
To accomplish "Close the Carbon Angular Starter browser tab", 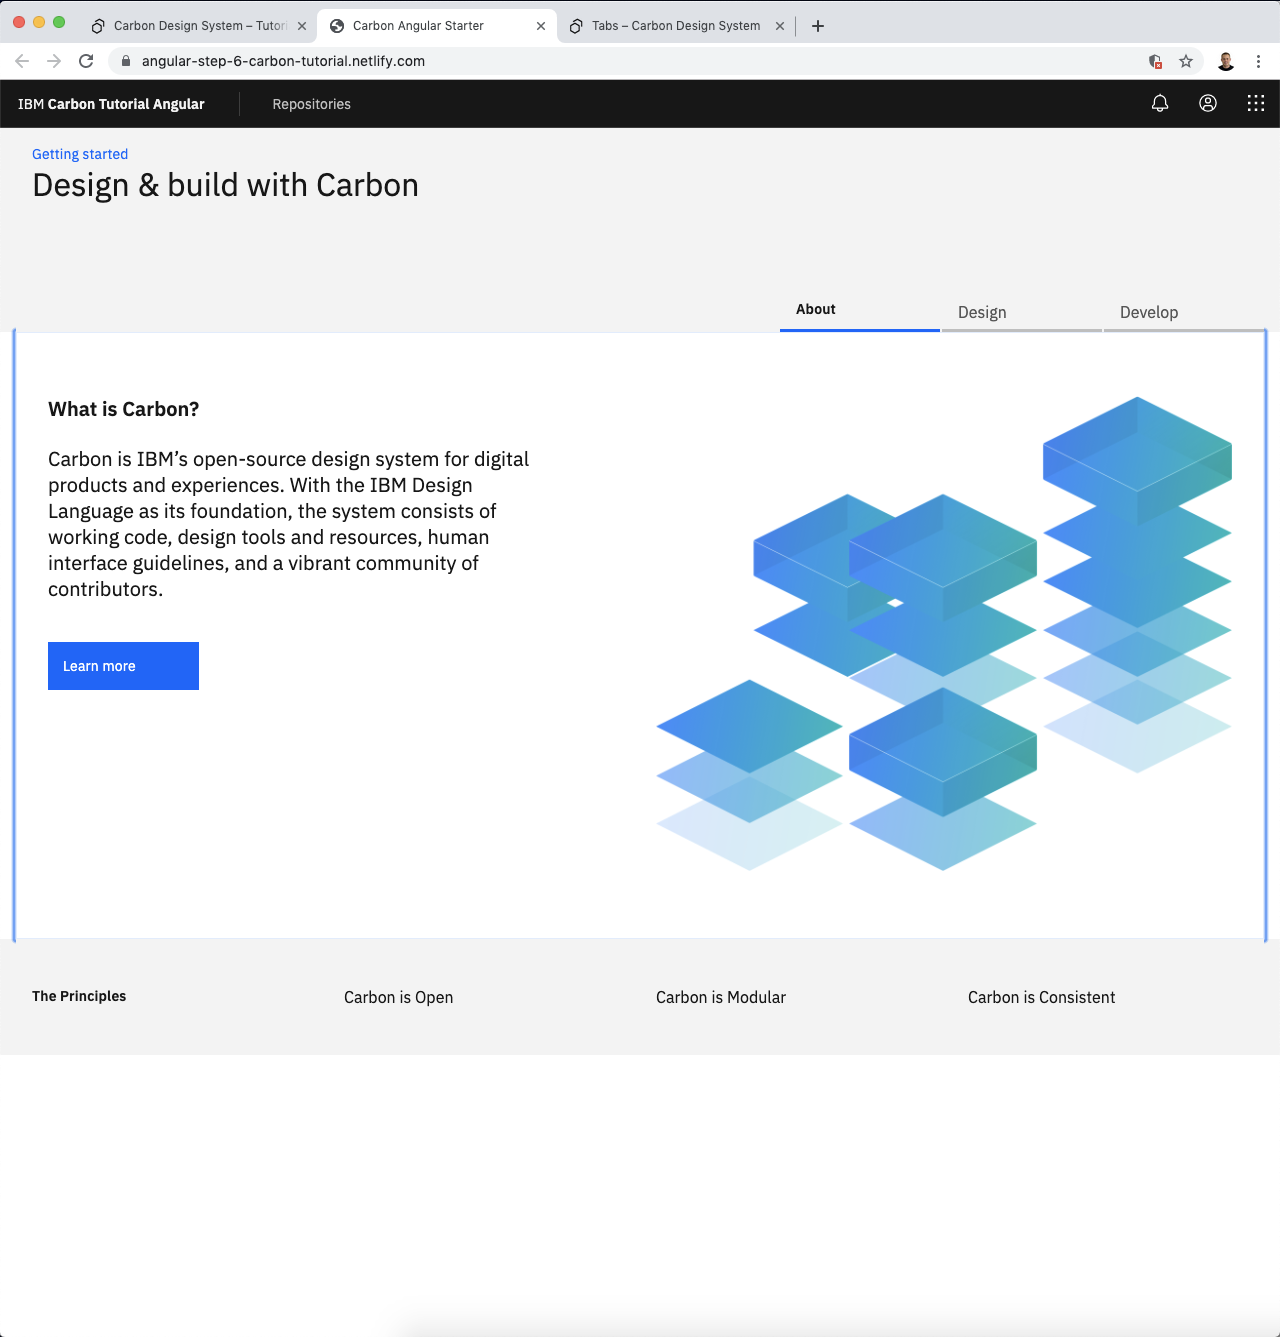I will pyautogui.click(x=541, y=26).
